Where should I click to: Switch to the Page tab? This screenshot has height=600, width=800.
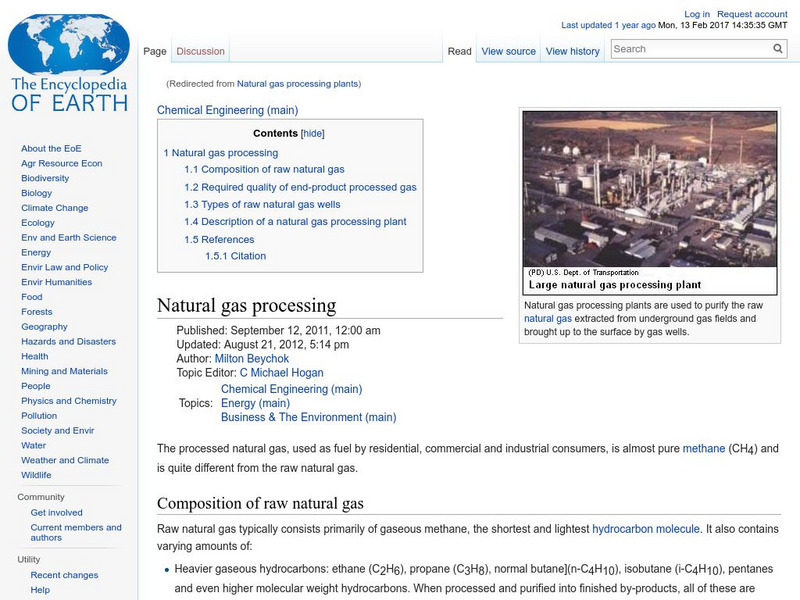(x=155, y=51)
